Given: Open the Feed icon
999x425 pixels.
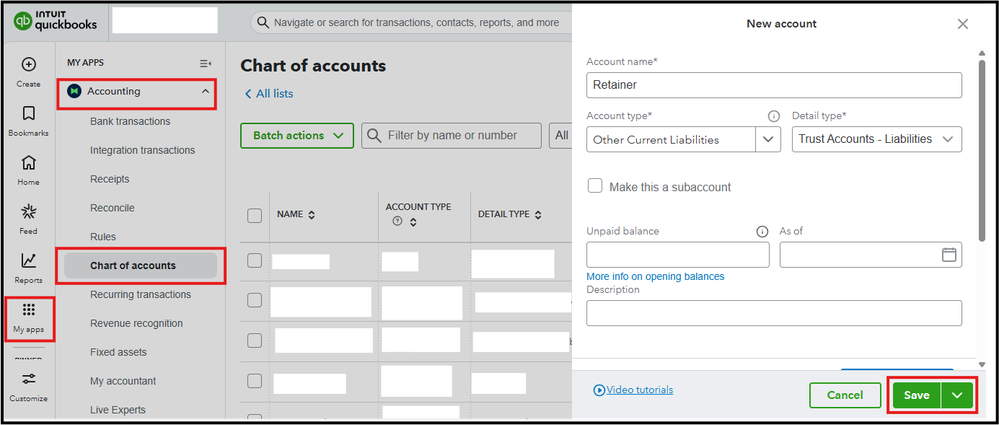Looking at the screenshot, I should pos(28,212).
